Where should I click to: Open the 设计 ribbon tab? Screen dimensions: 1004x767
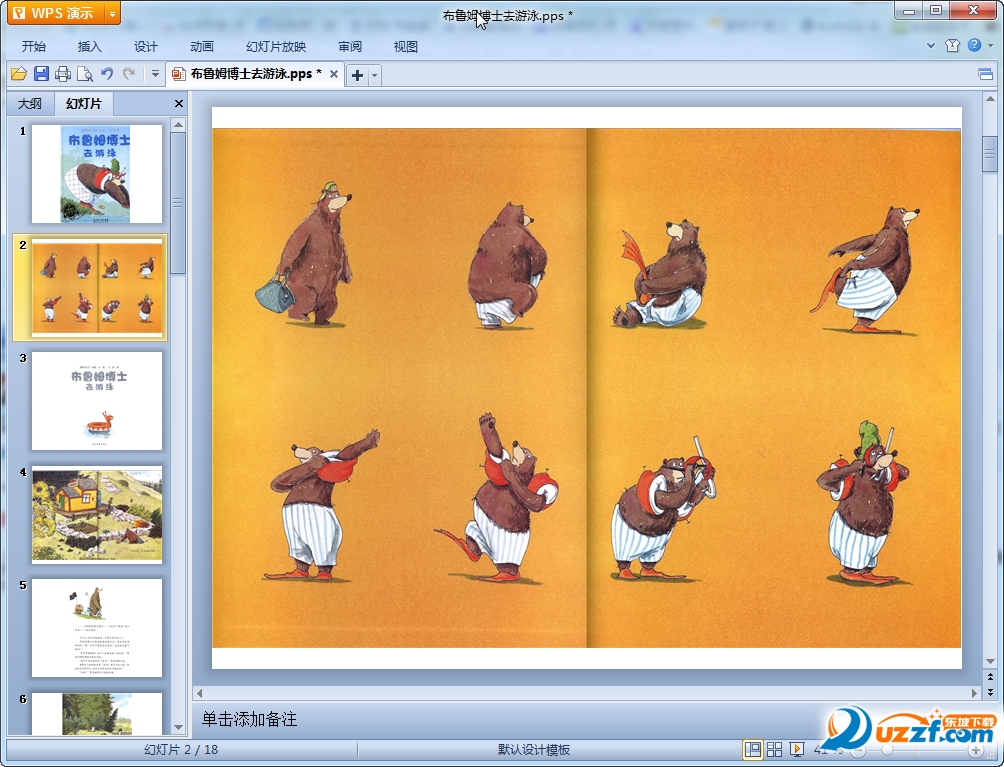click(x=145, y=47)
